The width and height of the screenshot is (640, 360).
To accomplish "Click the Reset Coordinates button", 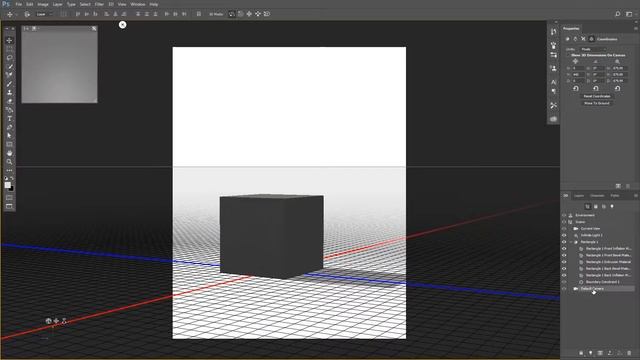I will point(597,96).
